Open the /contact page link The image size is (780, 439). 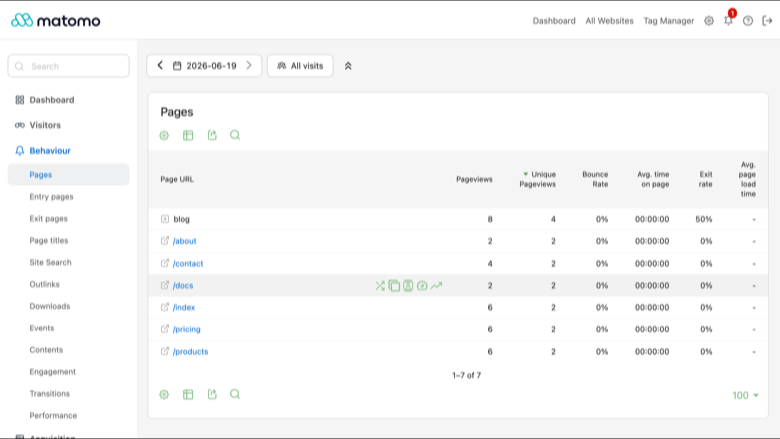pyautogui.click(x=188, y=263)
